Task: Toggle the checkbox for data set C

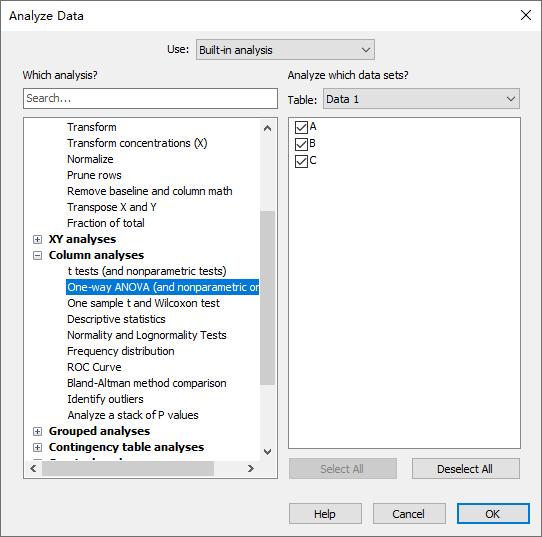Action: click(301, 161)
